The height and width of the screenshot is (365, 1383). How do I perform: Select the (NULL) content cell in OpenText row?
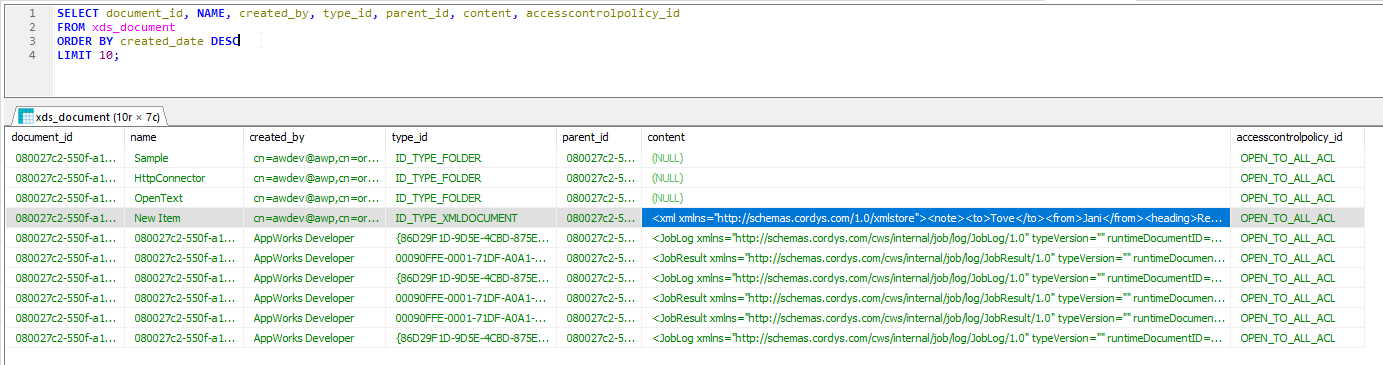point(936,198)
